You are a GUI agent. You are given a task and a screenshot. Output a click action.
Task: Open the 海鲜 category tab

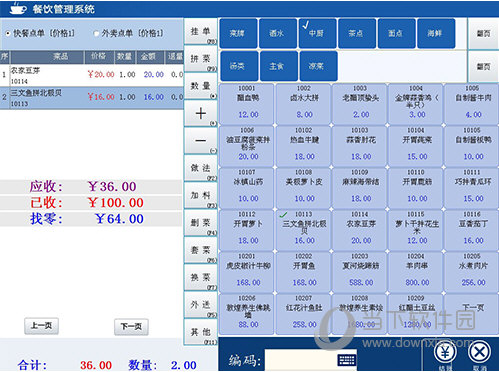(x=436, y=33)
